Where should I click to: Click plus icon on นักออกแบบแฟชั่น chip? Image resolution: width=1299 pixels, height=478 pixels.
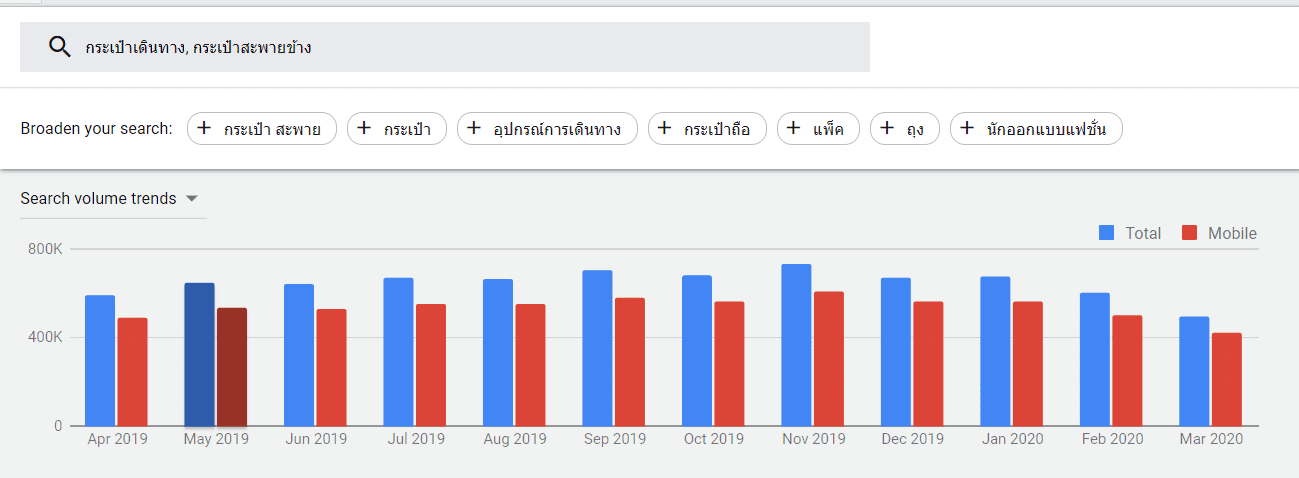(x=967, y=128)
